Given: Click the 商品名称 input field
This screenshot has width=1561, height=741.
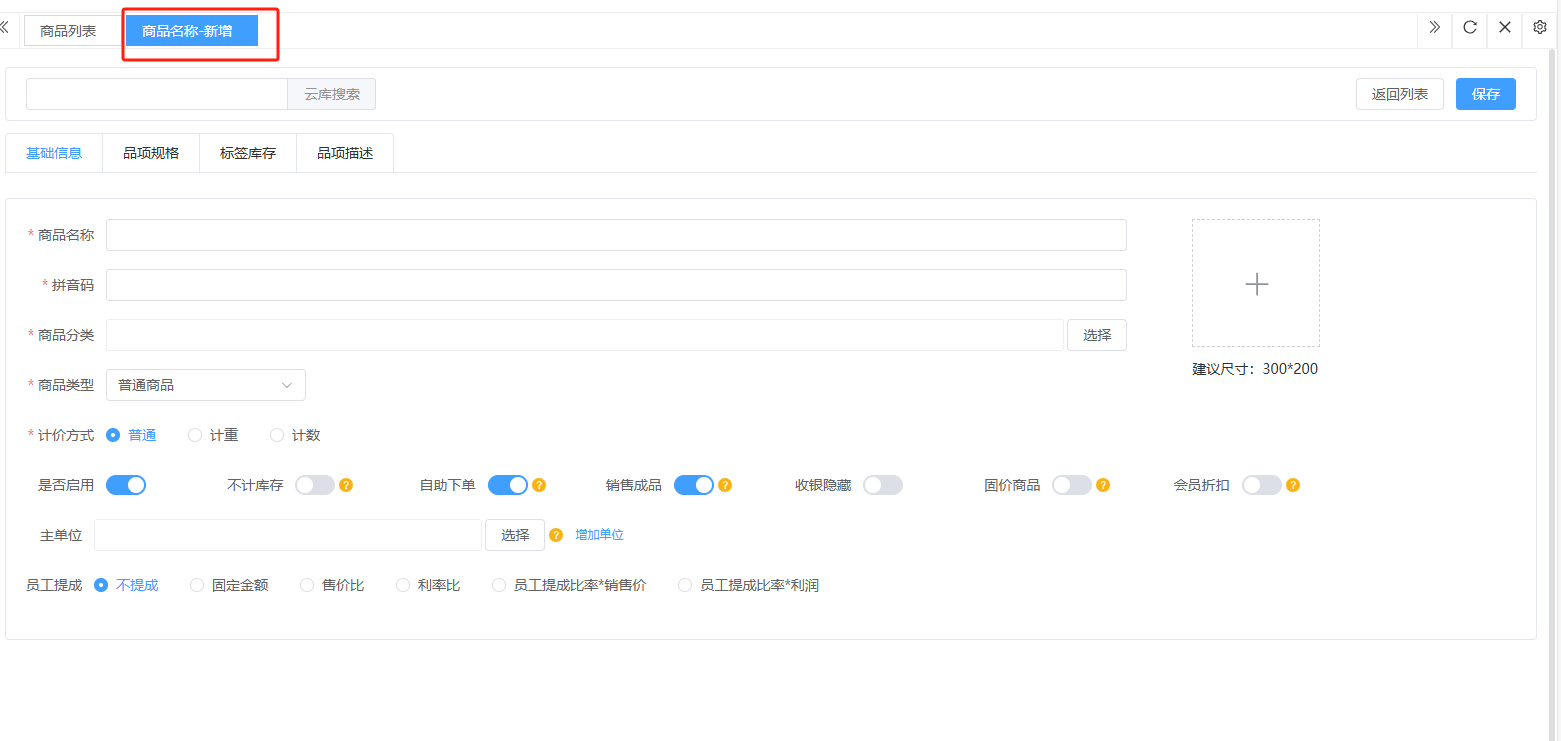Looking at the screenshot, I should 616,235.
